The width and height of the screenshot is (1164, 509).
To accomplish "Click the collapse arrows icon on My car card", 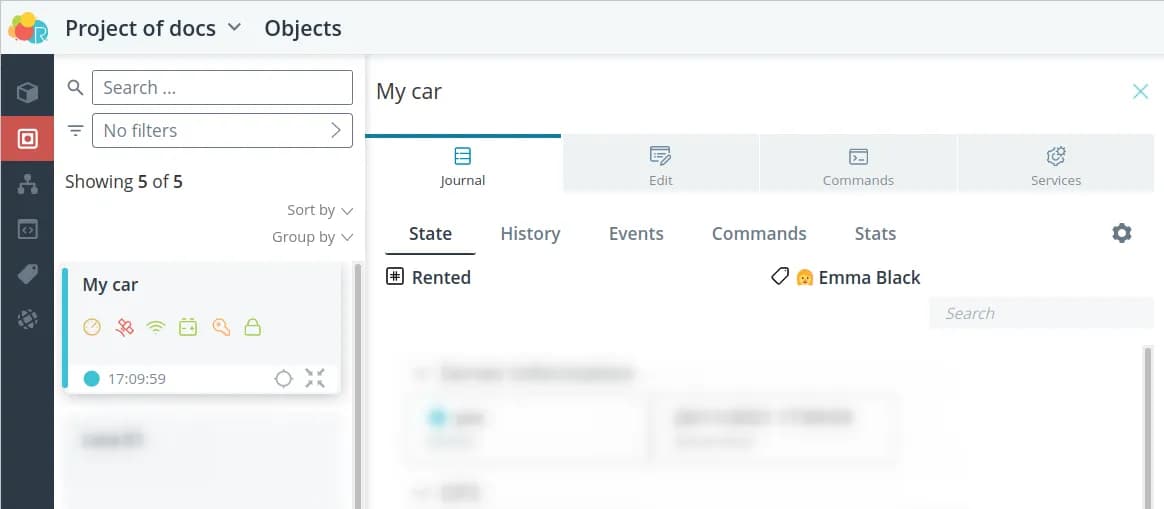I will pyautogui.click(x=315, y=378).
